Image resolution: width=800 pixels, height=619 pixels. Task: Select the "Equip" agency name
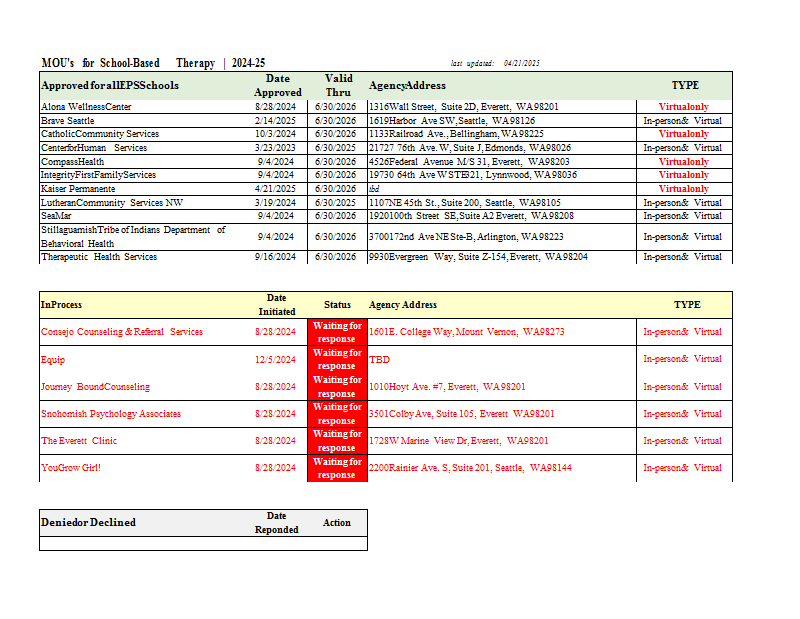53,359
